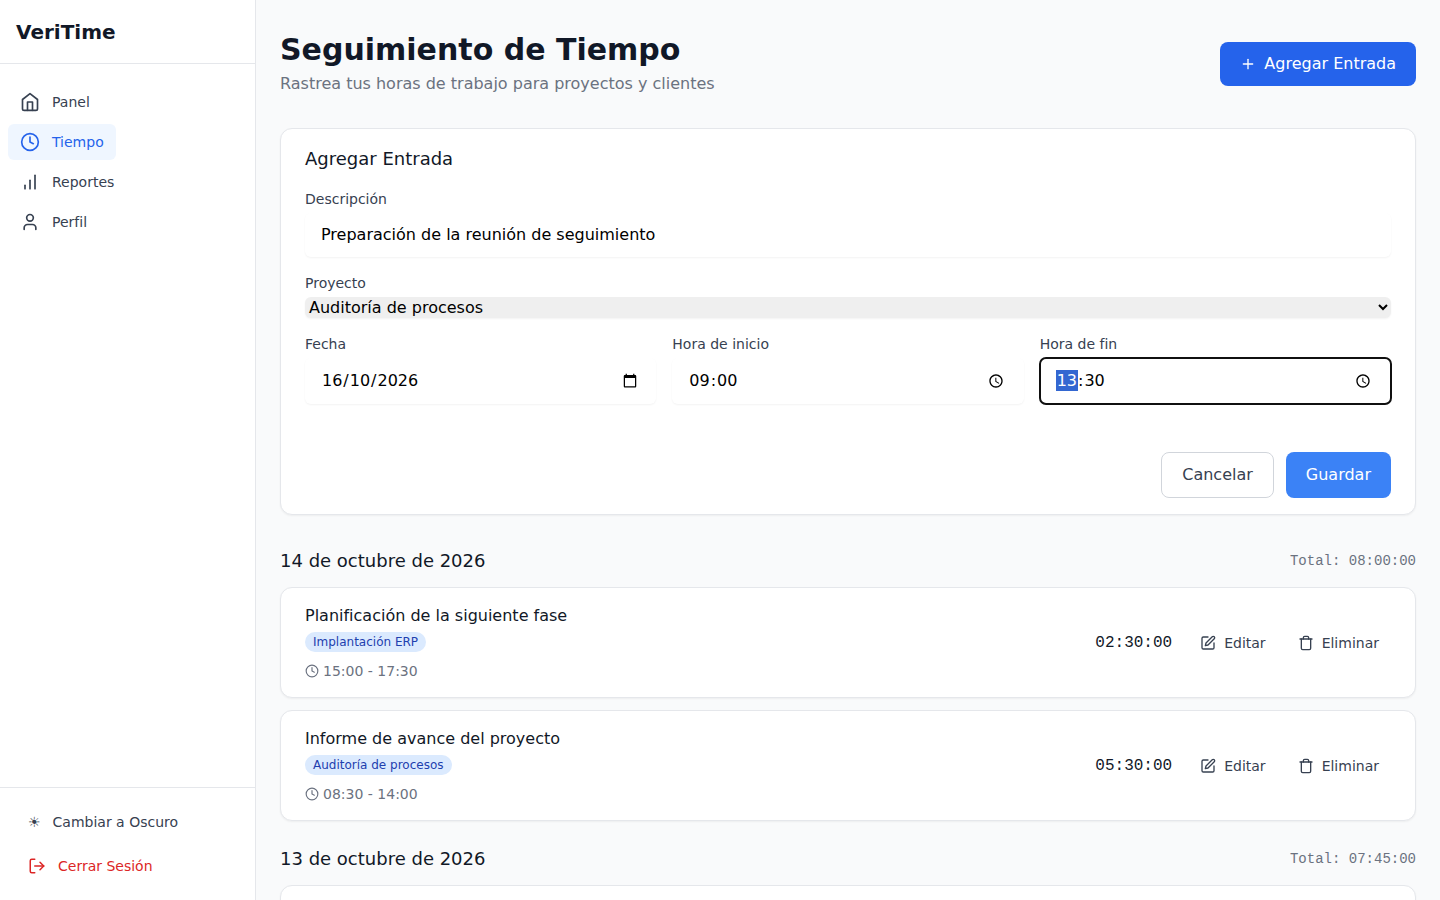Select Tiempo in the sidebar

click(62, 142)
